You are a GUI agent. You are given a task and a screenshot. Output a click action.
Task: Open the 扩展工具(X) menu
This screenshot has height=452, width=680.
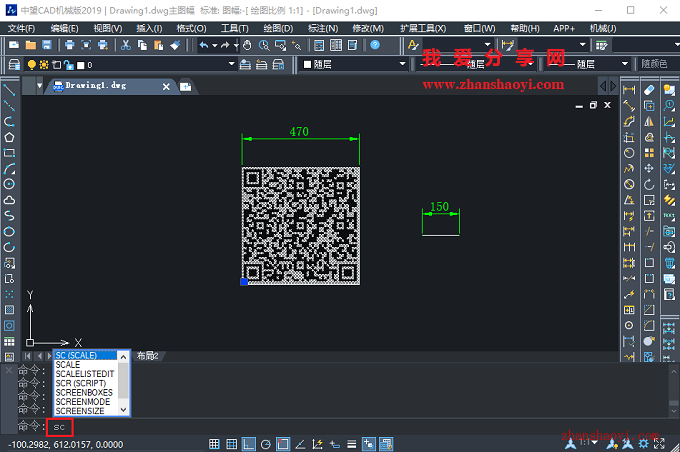click(x=423, y=29)
